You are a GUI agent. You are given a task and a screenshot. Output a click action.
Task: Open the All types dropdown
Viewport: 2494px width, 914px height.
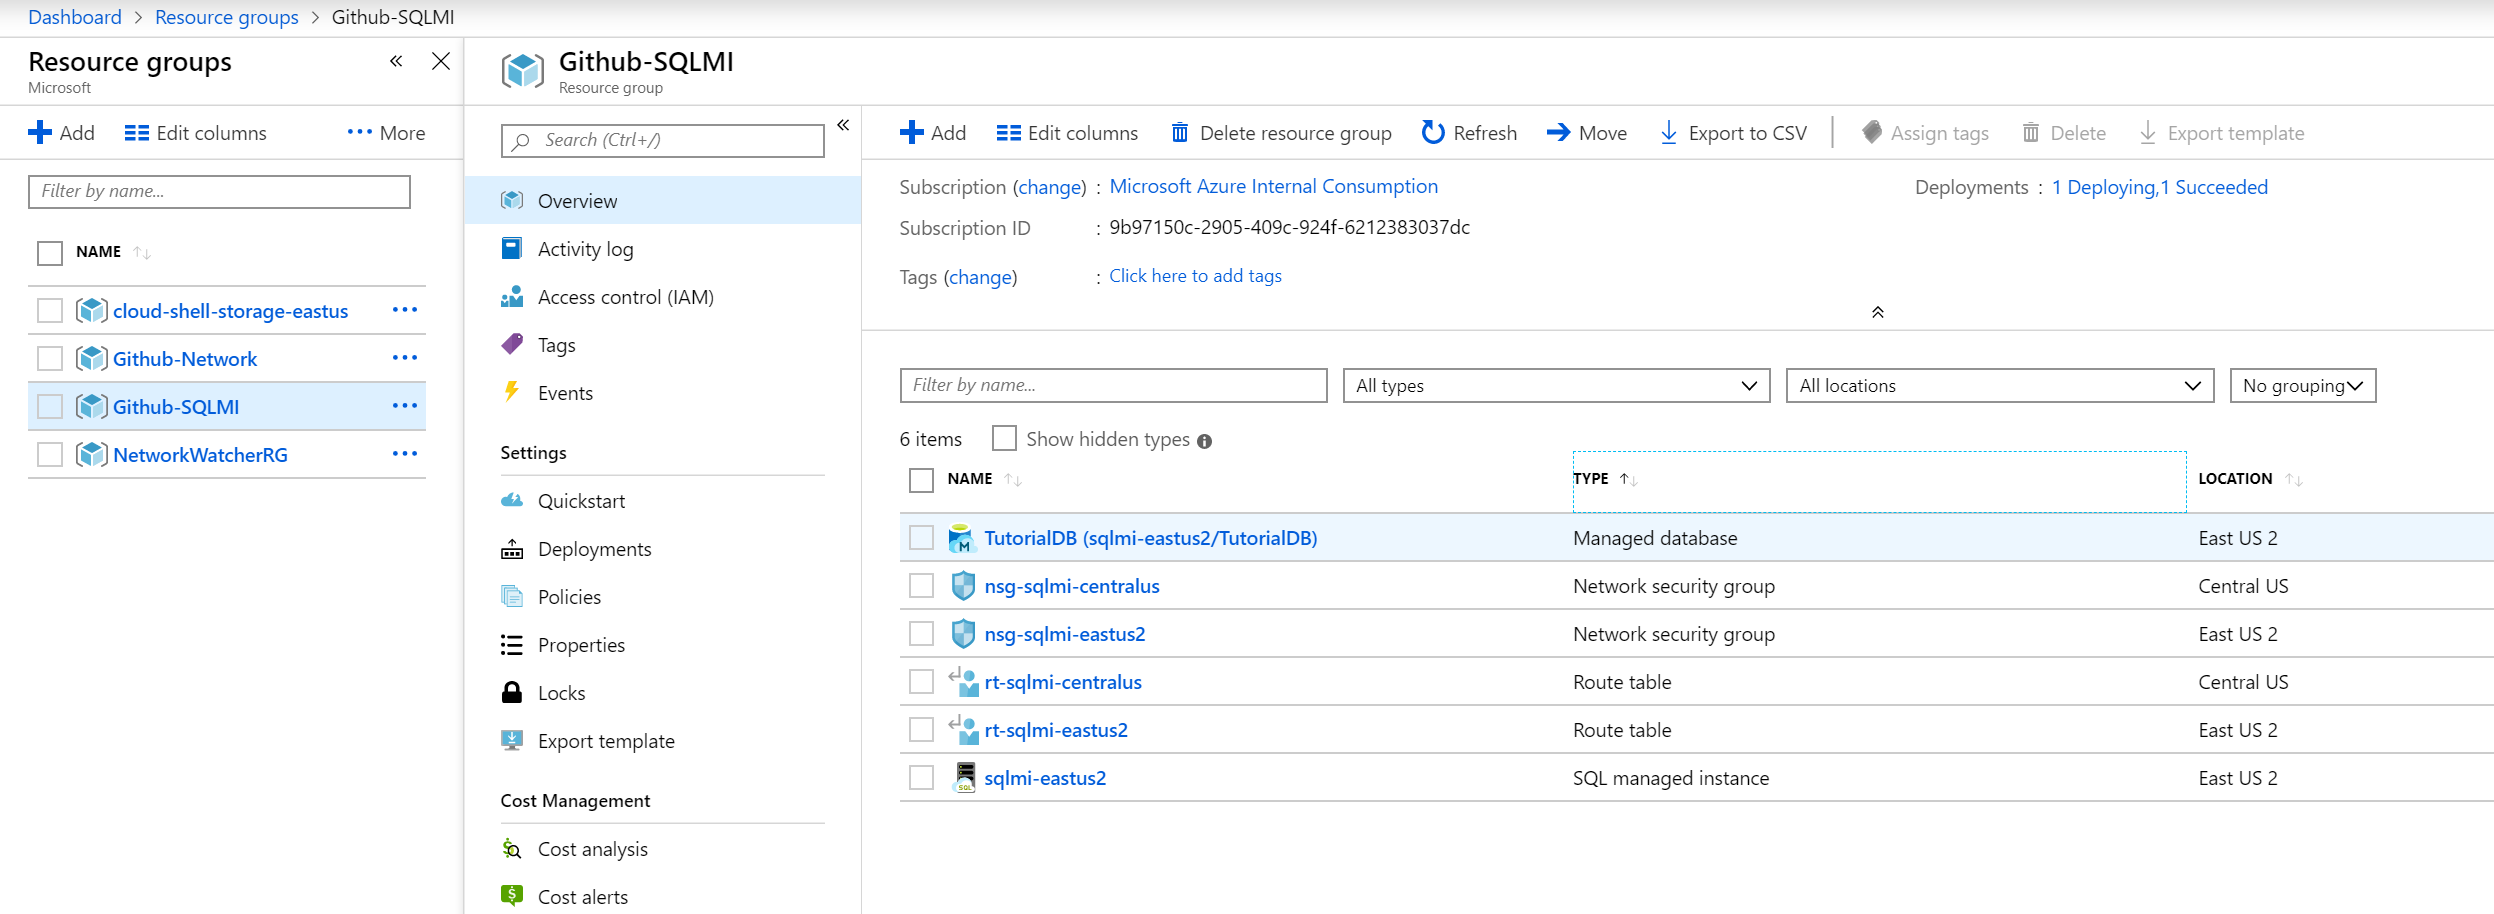coord(1557,386)
